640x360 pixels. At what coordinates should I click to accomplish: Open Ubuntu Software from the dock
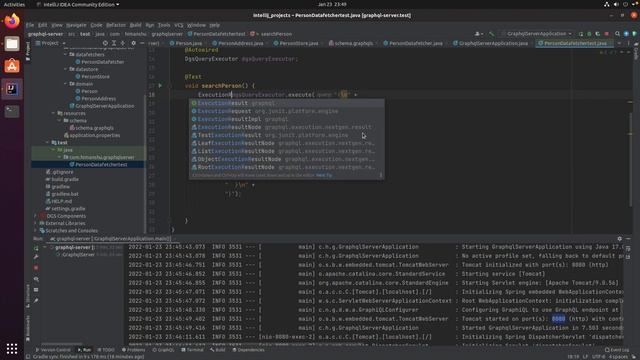(x=12, y=66)
